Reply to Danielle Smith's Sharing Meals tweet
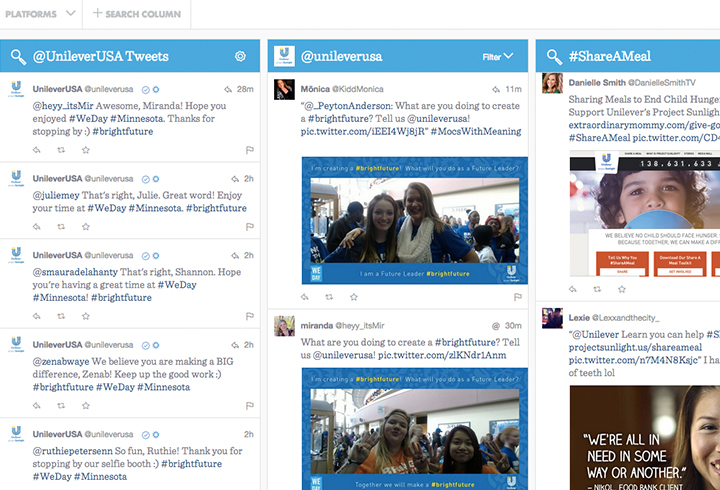 click(573, 289)
